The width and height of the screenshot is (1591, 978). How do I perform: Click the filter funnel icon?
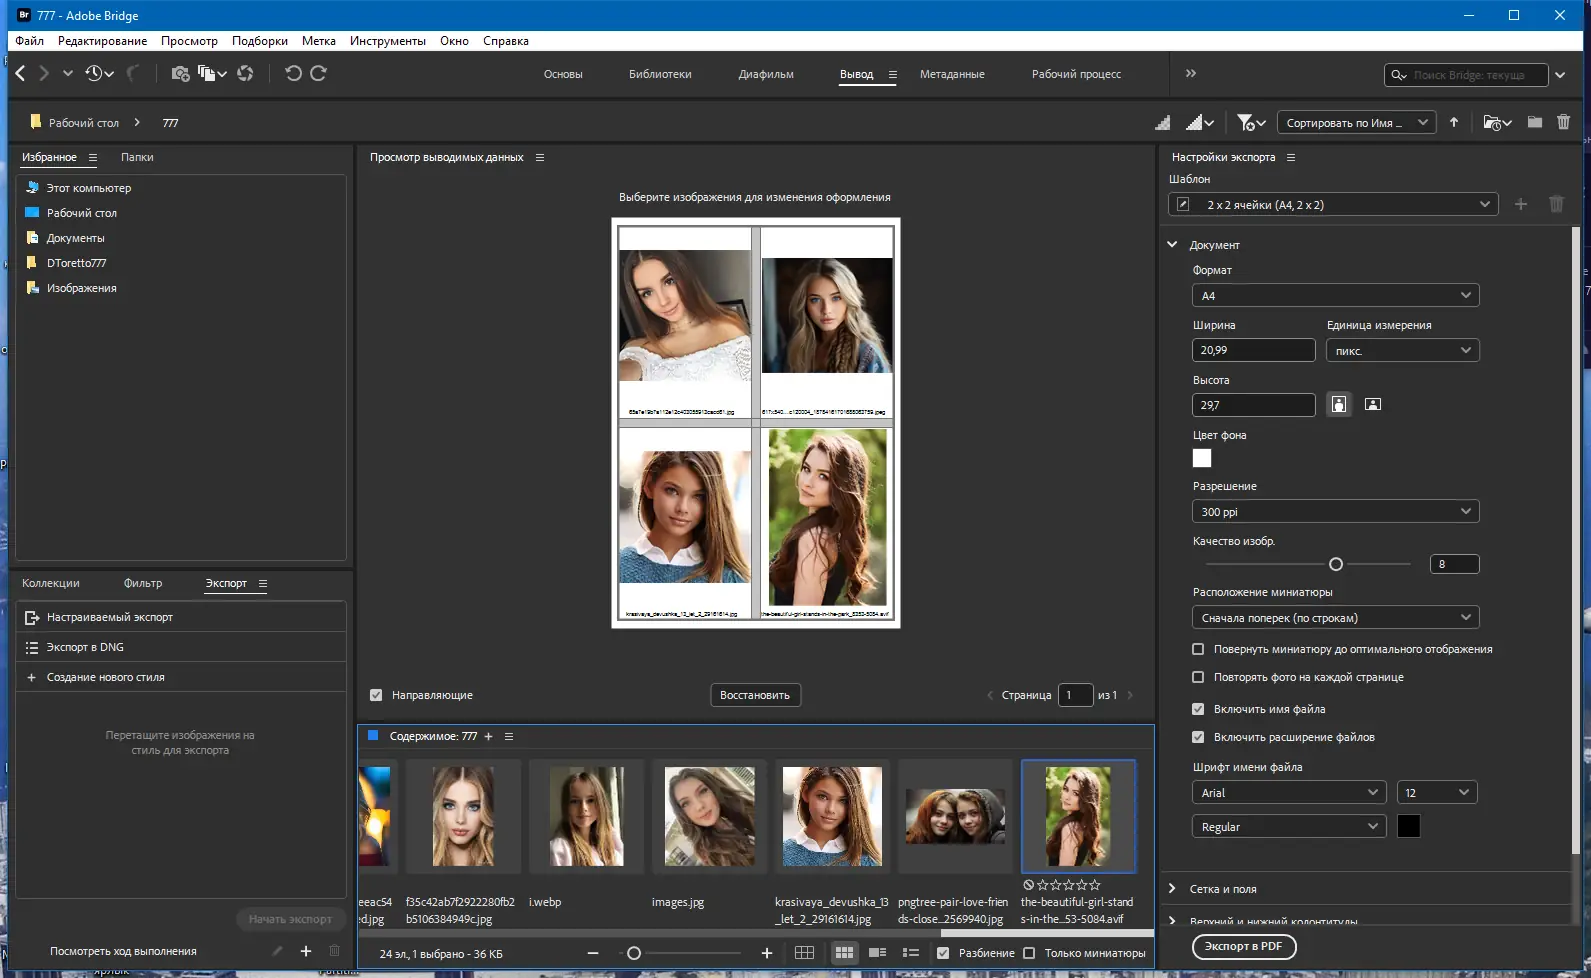coord(1246,122)
